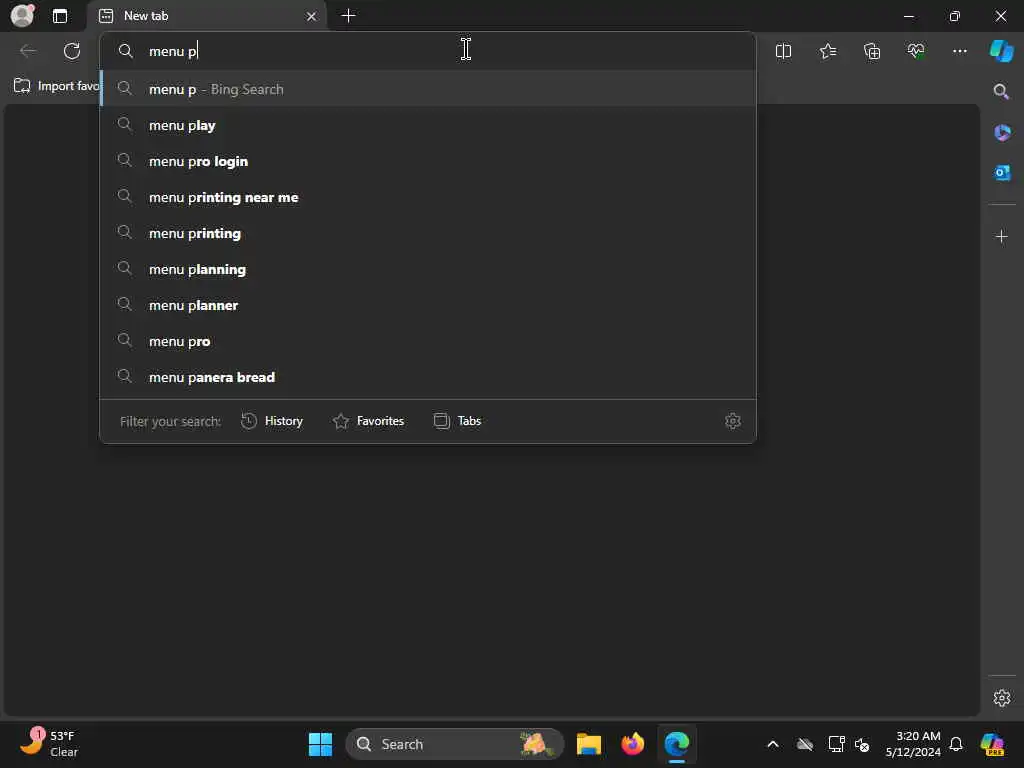Close the New tab

tap(312, 16)
